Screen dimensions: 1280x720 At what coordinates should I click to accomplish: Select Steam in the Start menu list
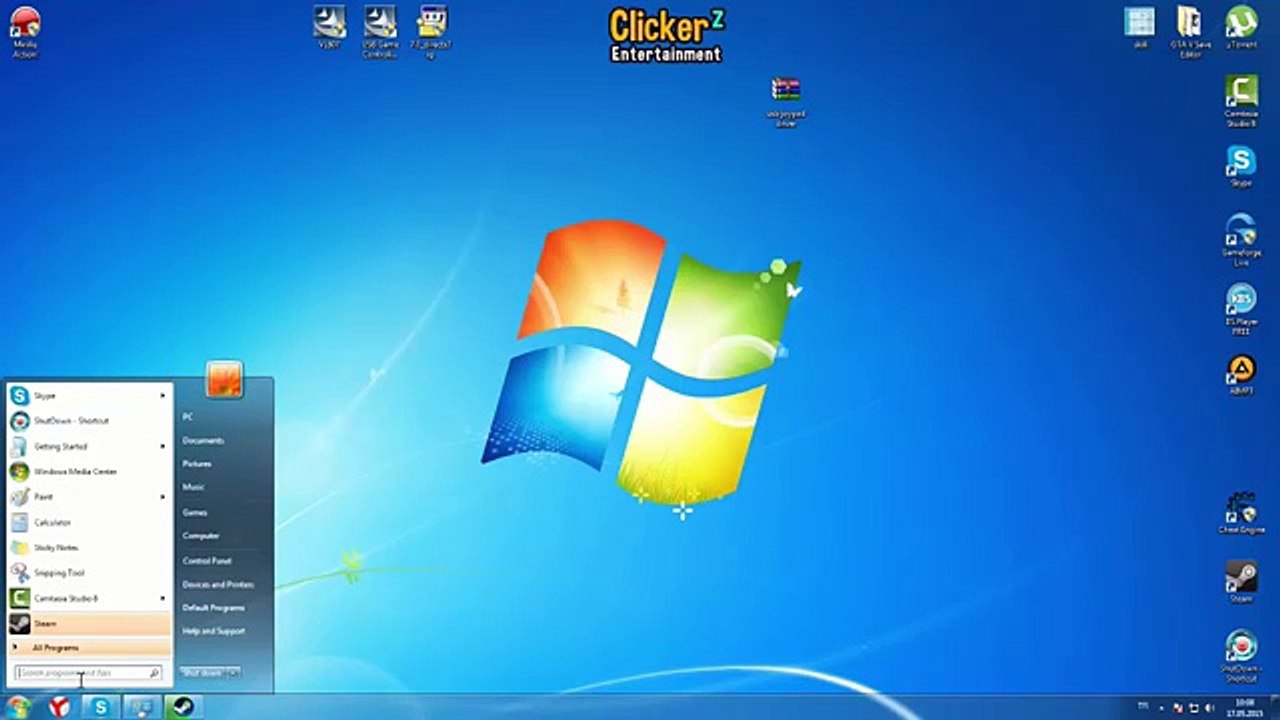pyautogui.click(x=89, y=624)
